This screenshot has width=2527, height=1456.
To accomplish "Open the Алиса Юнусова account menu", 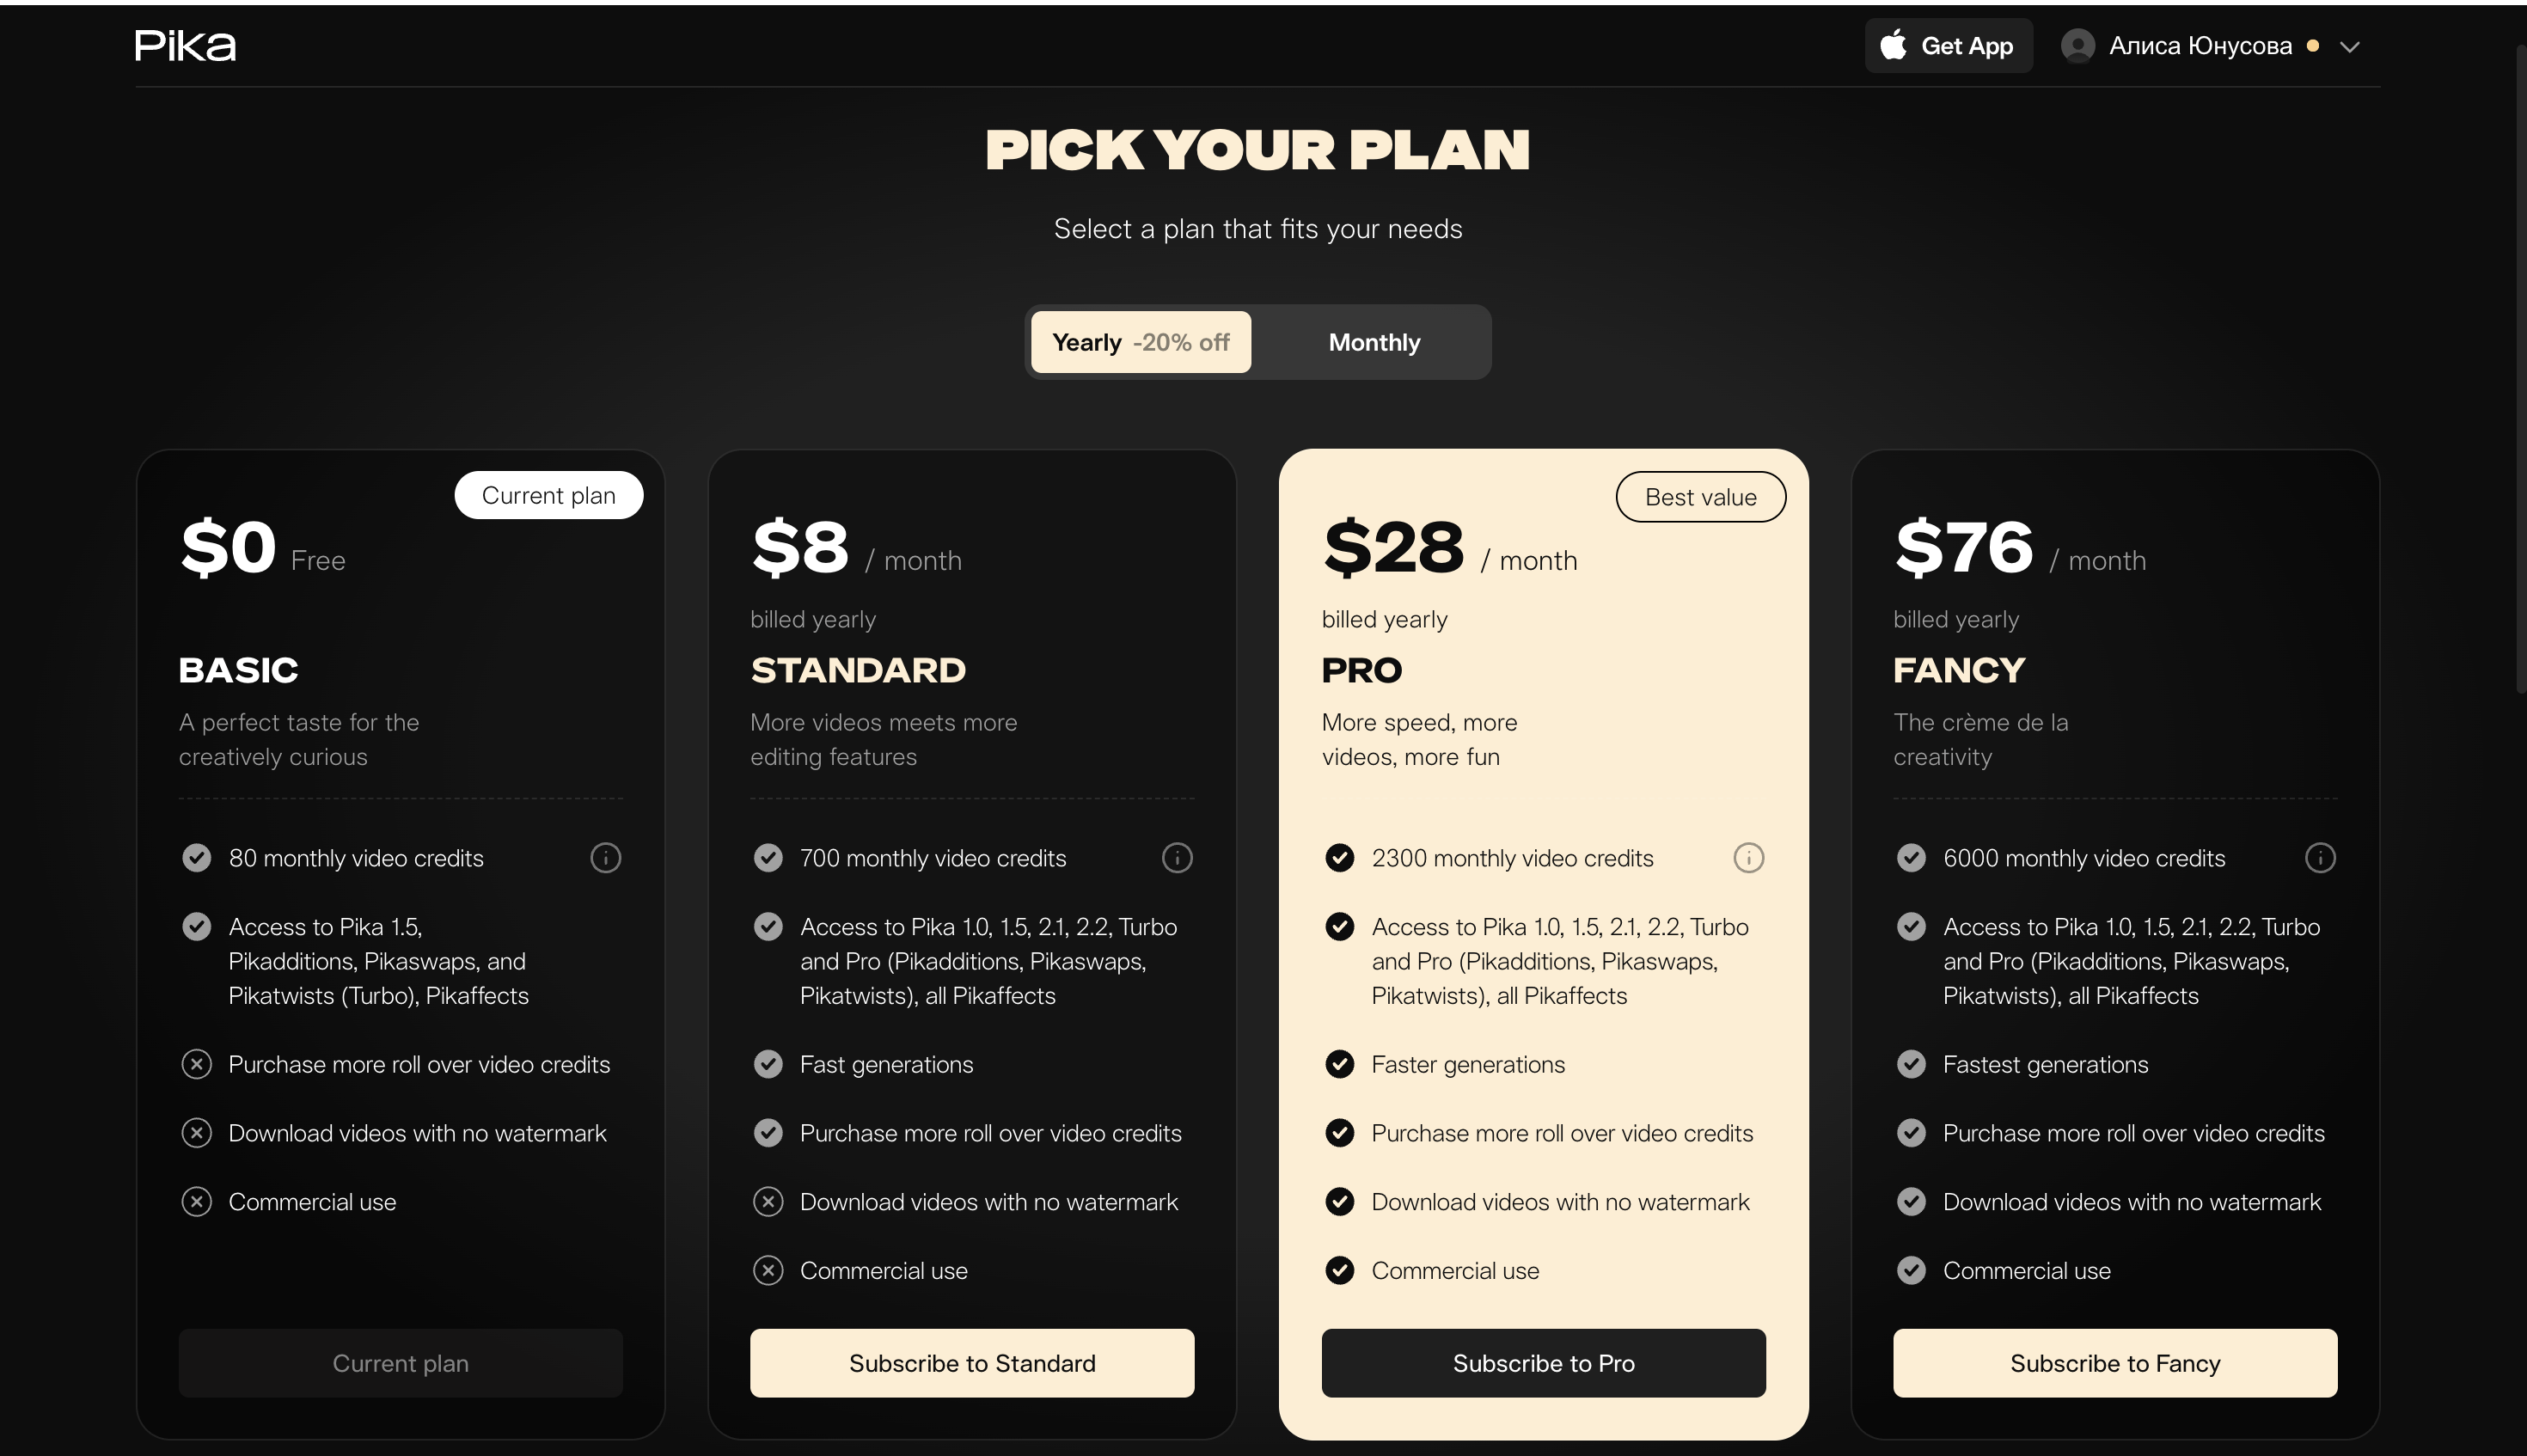I will point(2211,46).
